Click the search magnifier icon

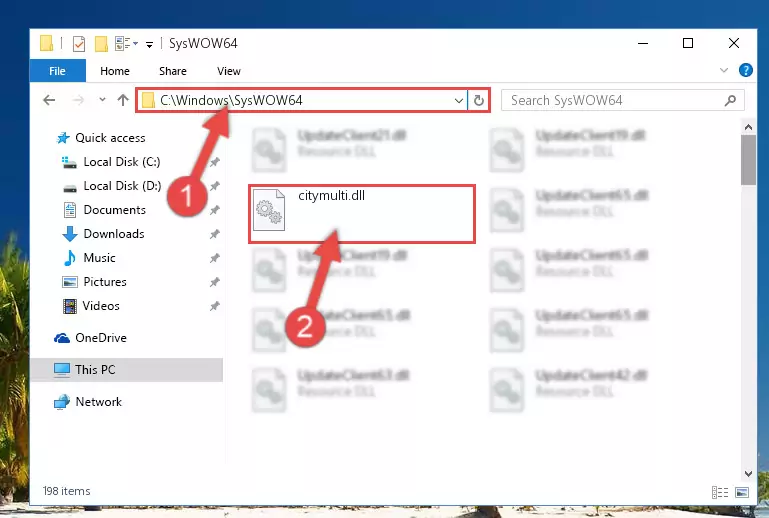point(730,101)
